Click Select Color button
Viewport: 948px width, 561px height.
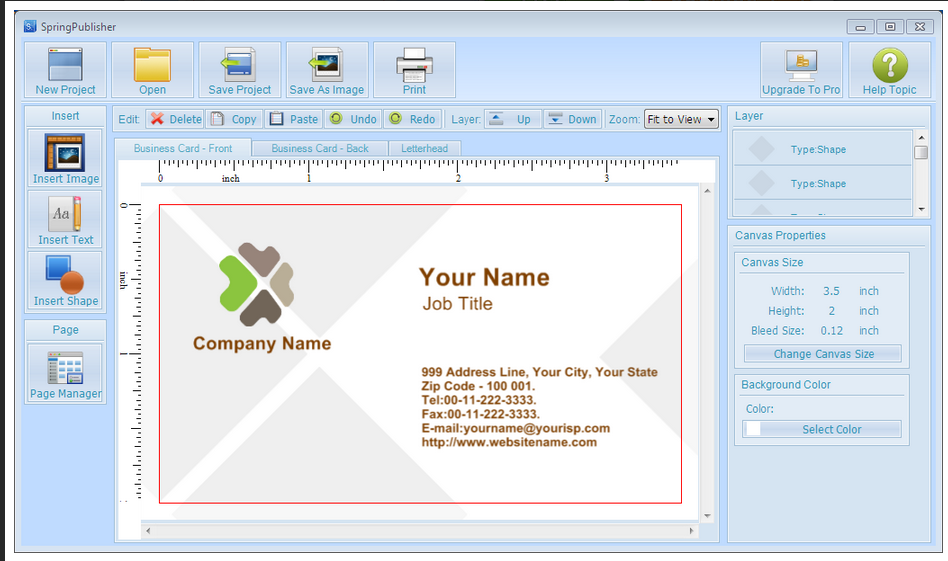click(x=823, y=429)
